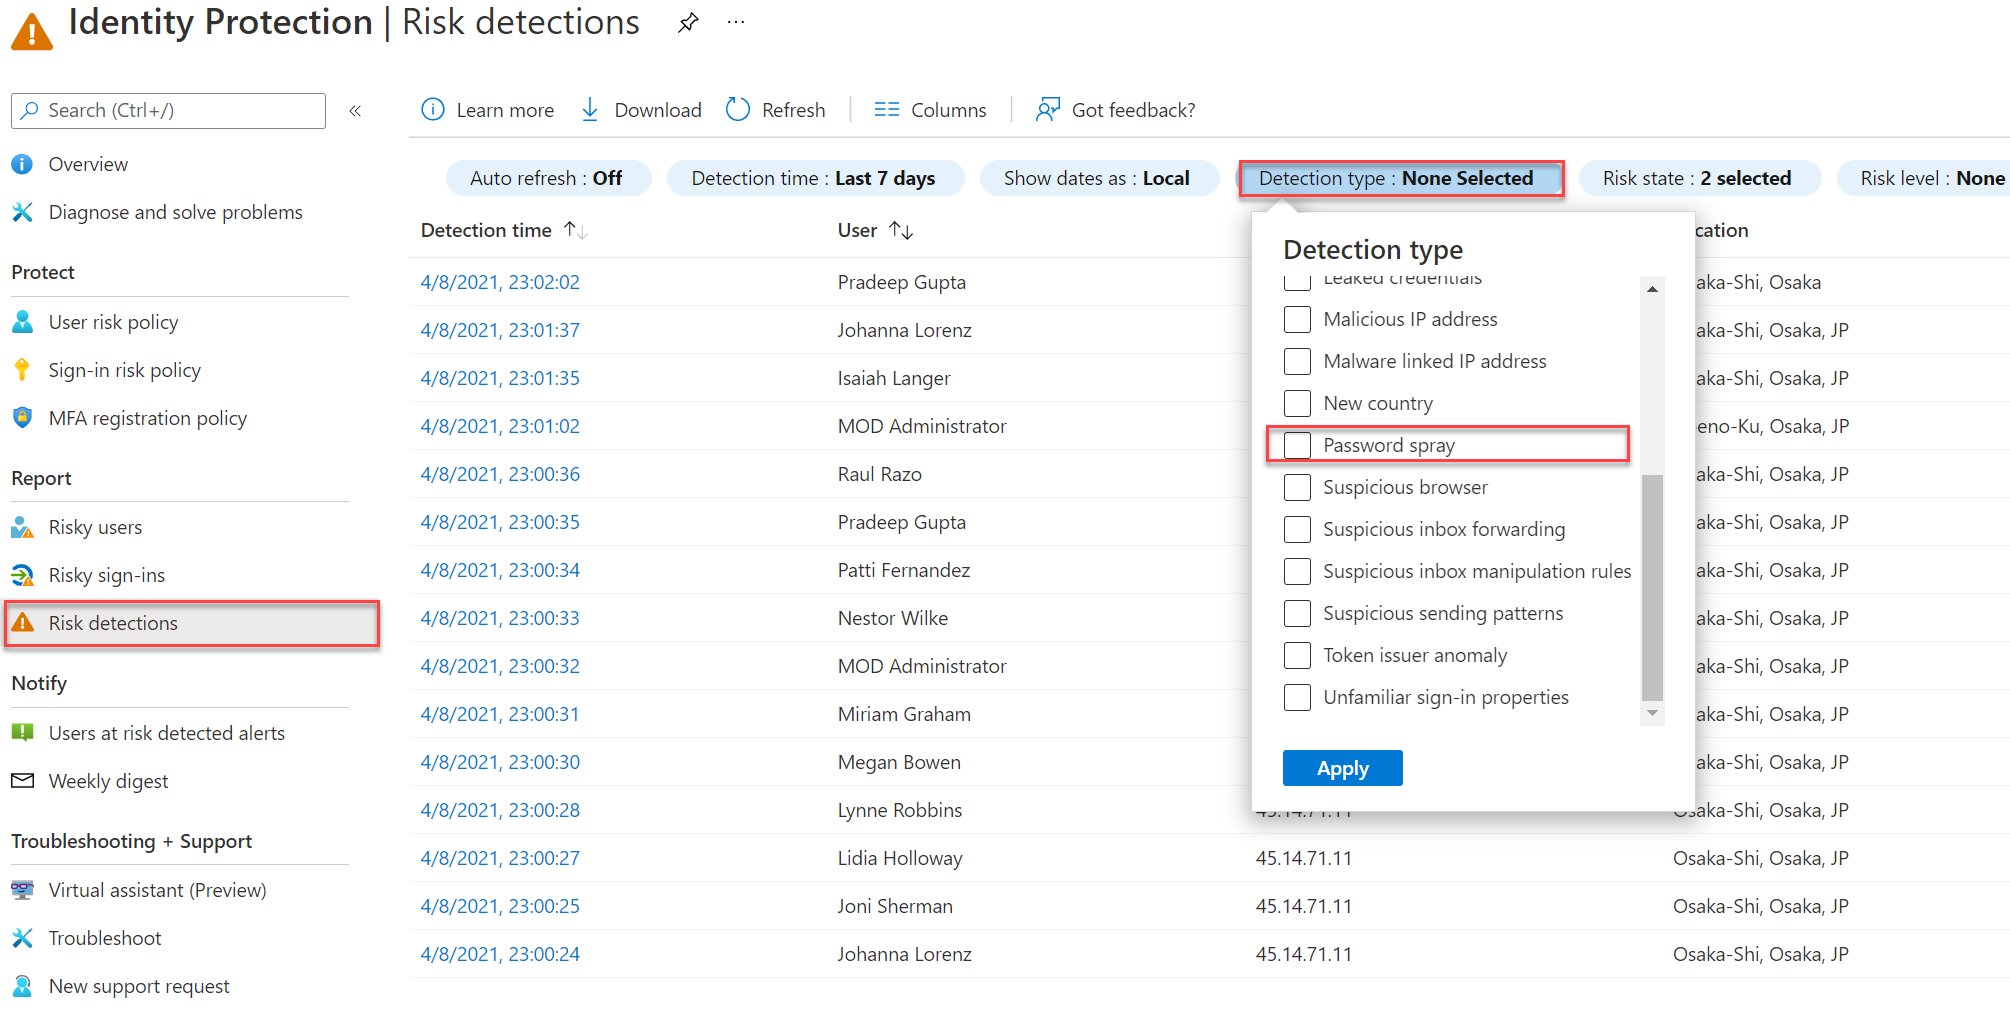Click the Learn more info icon
The height and width of the screenshot is (1015, 2010).
pyautogui.click(x=433, y=109)
